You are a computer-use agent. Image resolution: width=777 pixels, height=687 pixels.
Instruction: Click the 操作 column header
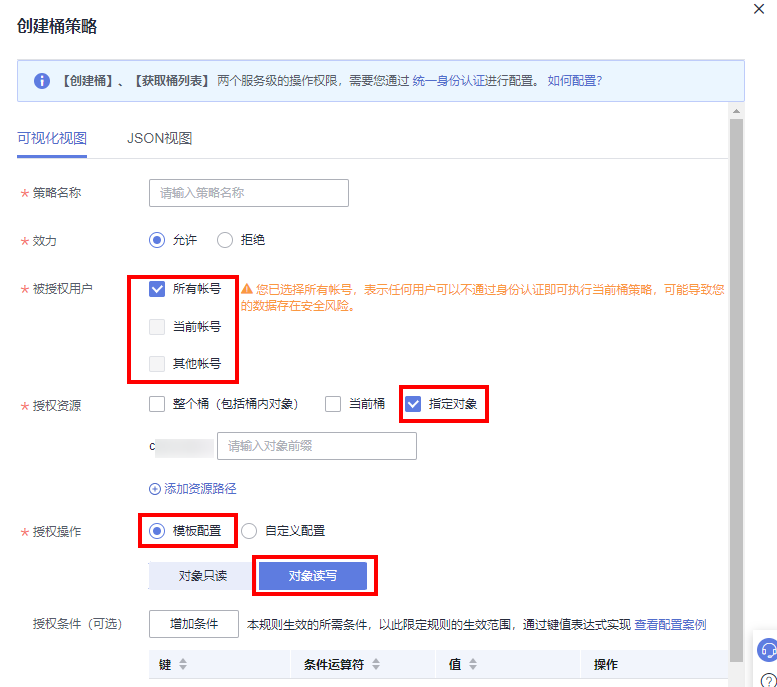tap(606, 665)
